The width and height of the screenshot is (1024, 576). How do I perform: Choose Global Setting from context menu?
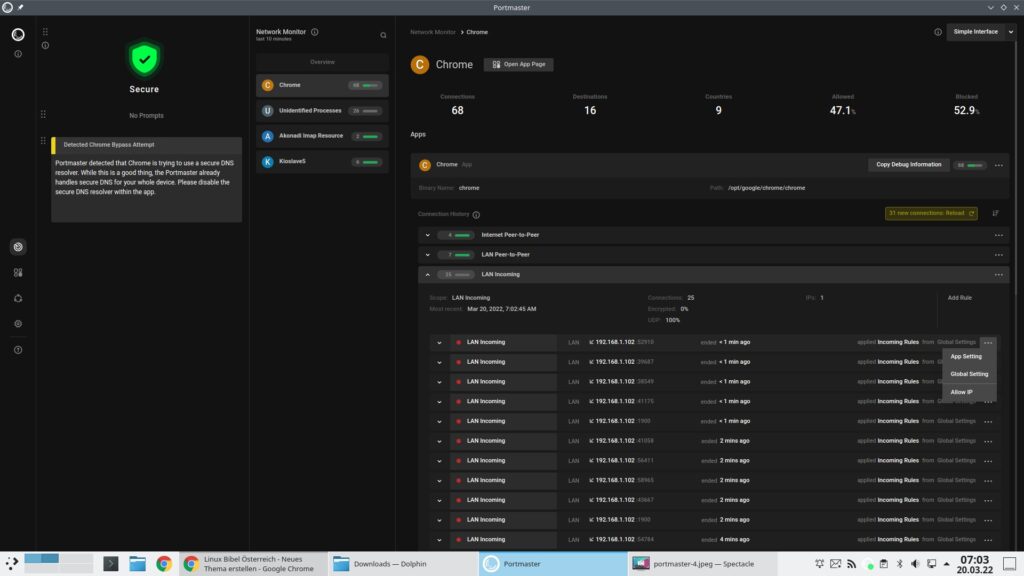969,374
